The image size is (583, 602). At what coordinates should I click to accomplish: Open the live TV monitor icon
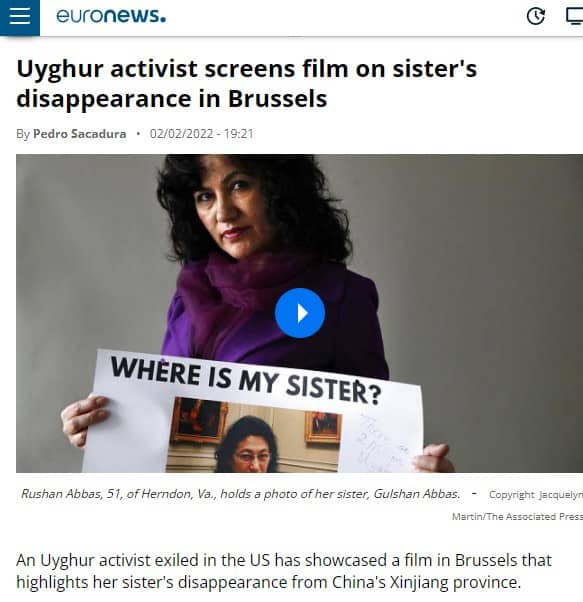[x=575, y=17]
